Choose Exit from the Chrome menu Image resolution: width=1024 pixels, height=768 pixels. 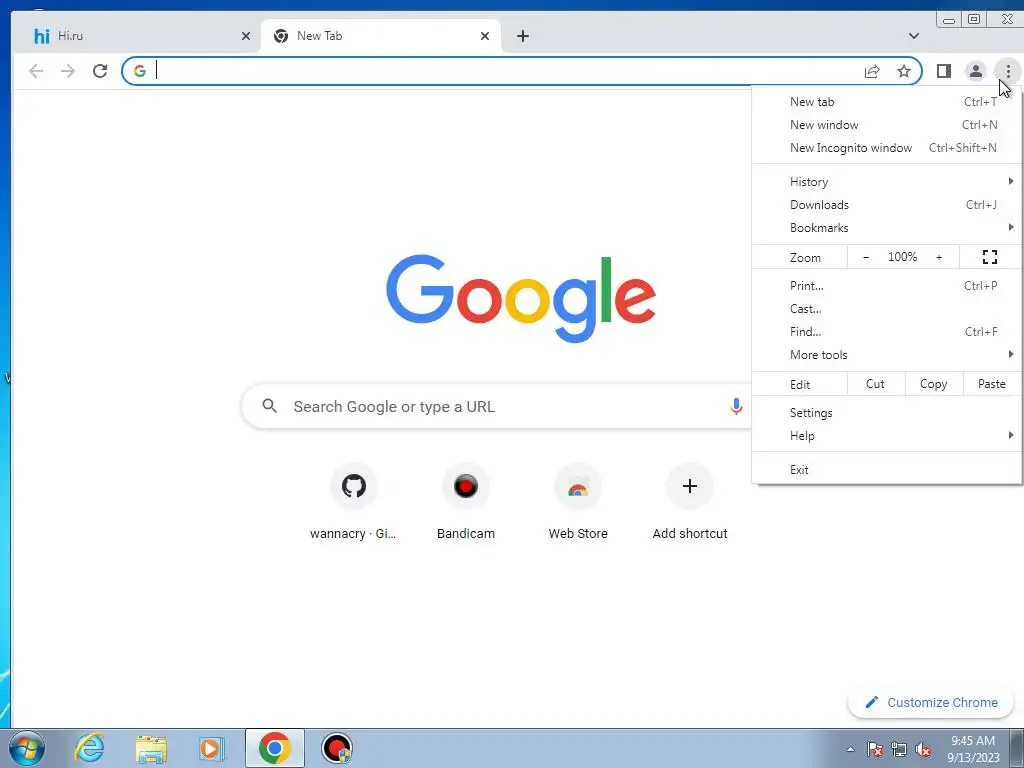(x=887, y=470)
